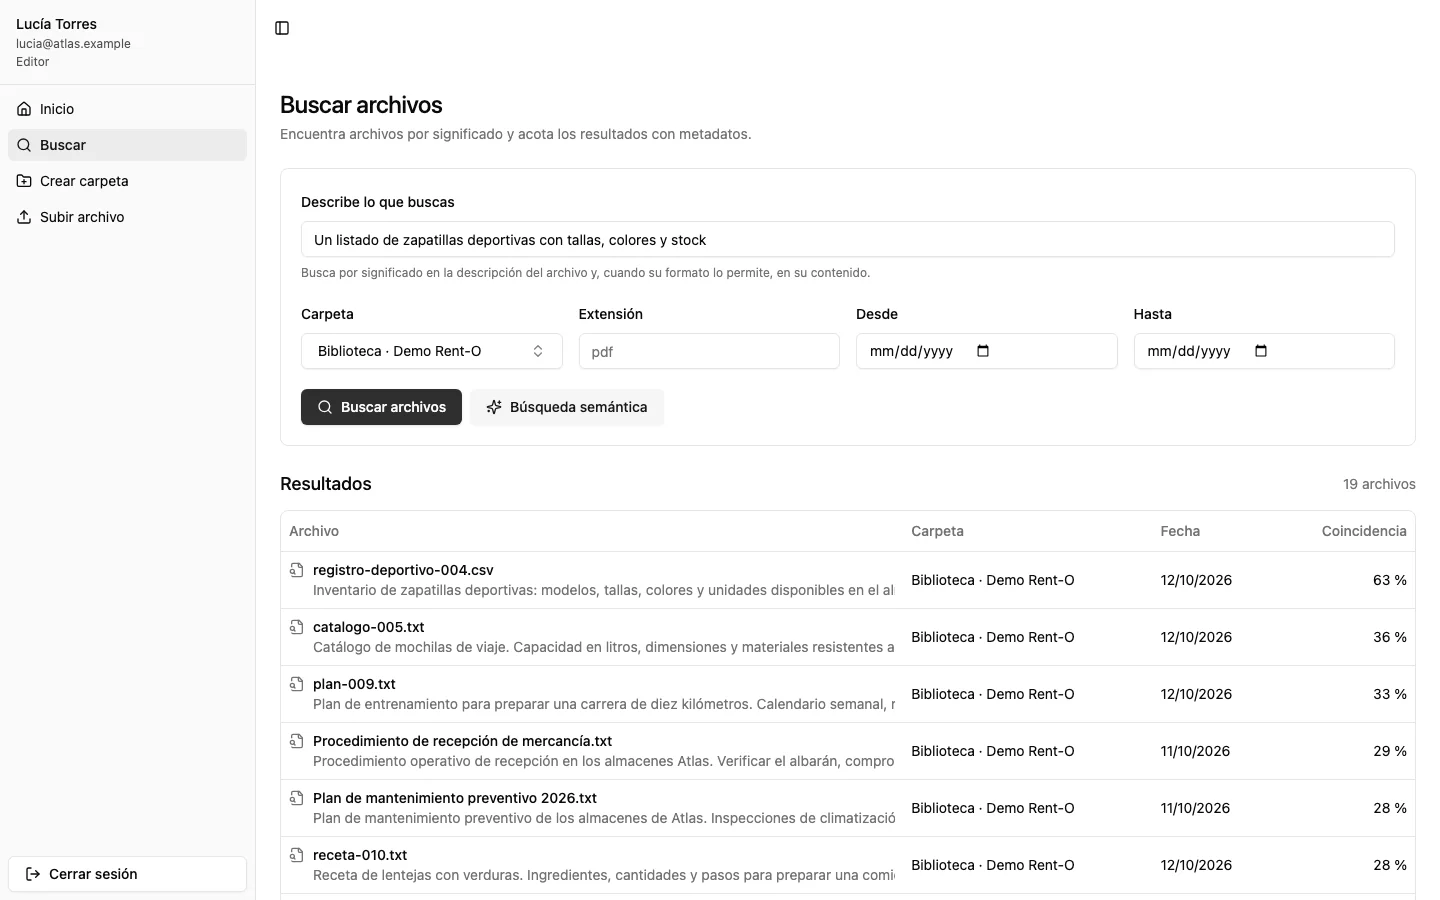Click file icon beside registro-deportivo-004.csv
The image size is (1440, 900).
(x=297, y=570)
